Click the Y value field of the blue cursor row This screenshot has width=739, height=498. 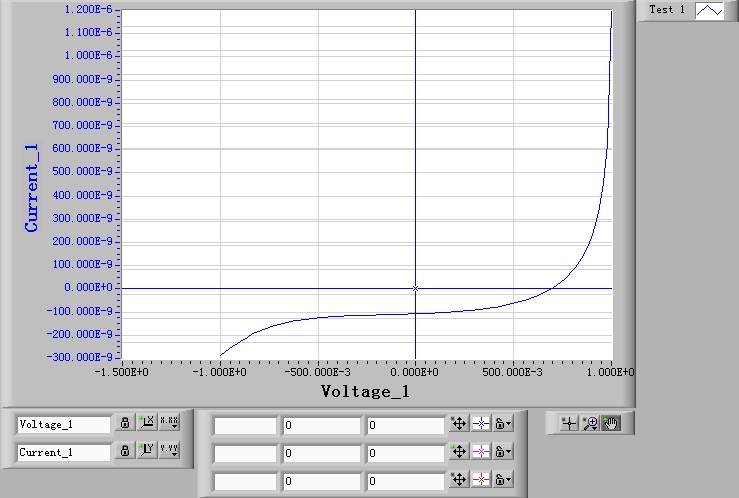coord(406,425)
